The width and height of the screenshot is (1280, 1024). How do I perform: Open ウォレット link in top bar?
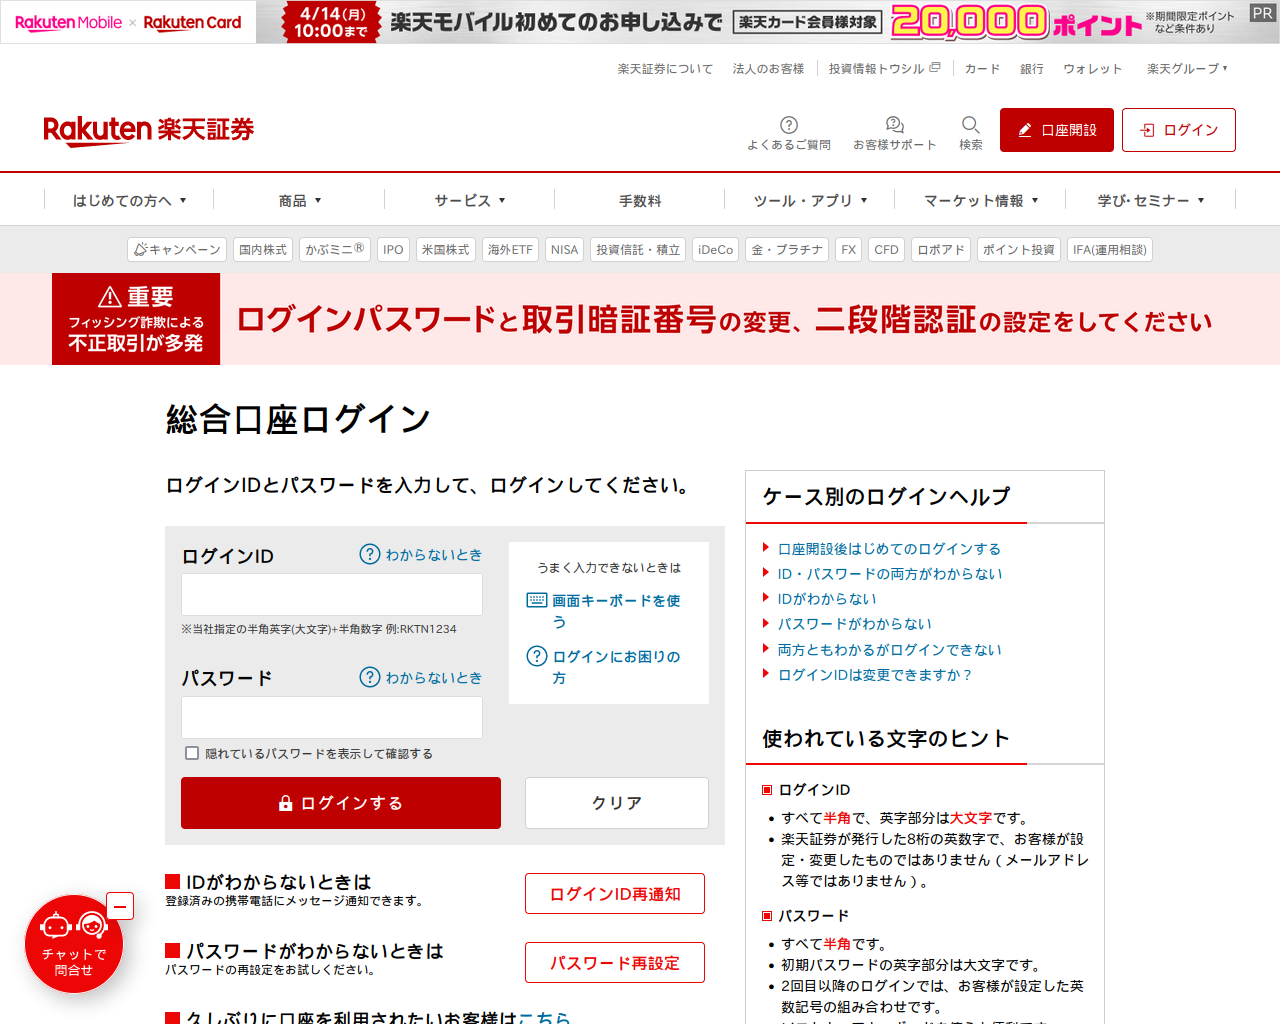click(1092, 69)
